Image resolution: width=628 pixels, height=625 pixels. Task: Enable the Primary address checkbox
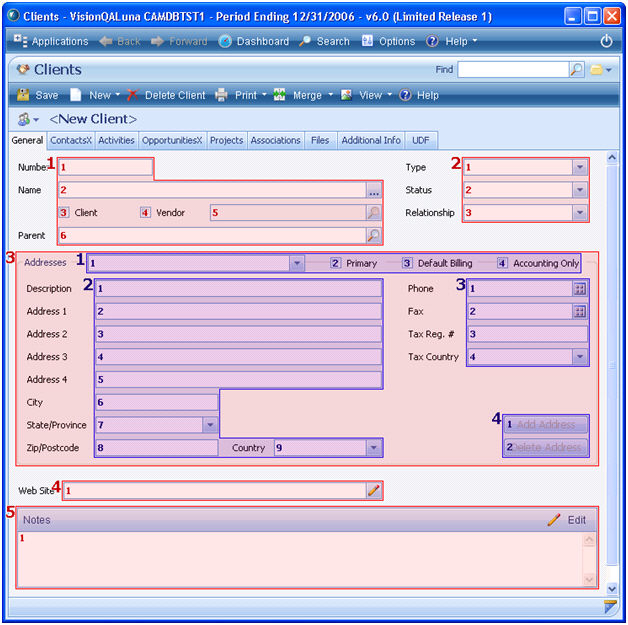pyautogui.click(x=336, y=264)
